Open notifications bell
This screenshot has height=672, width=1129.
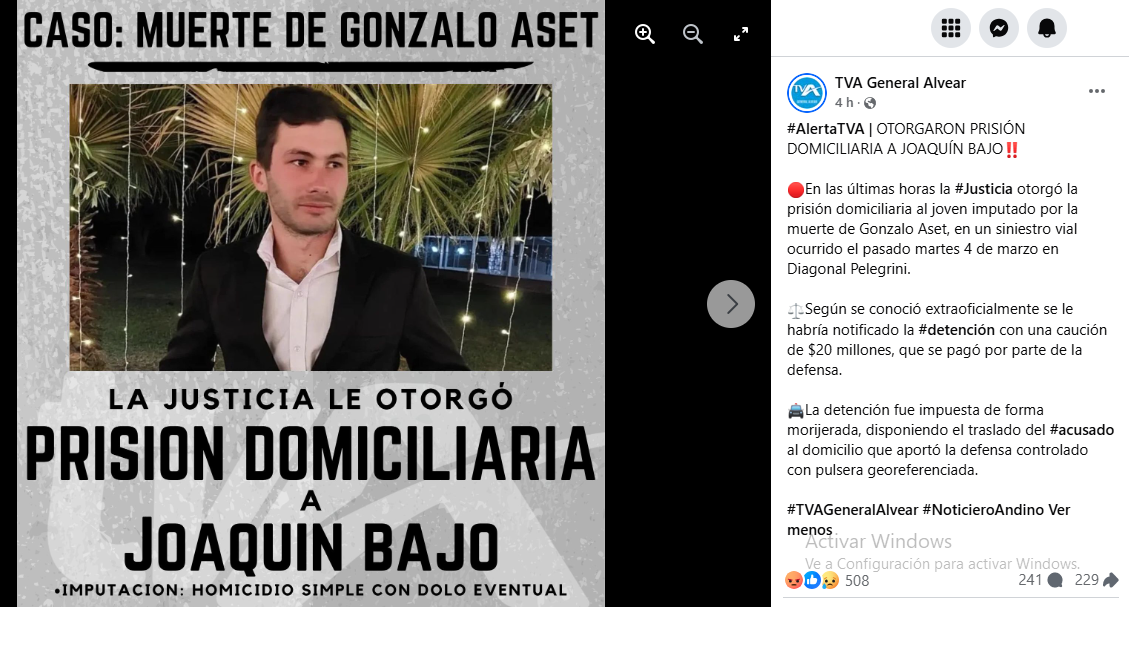pyautogui.click(x=1046, y=28)
